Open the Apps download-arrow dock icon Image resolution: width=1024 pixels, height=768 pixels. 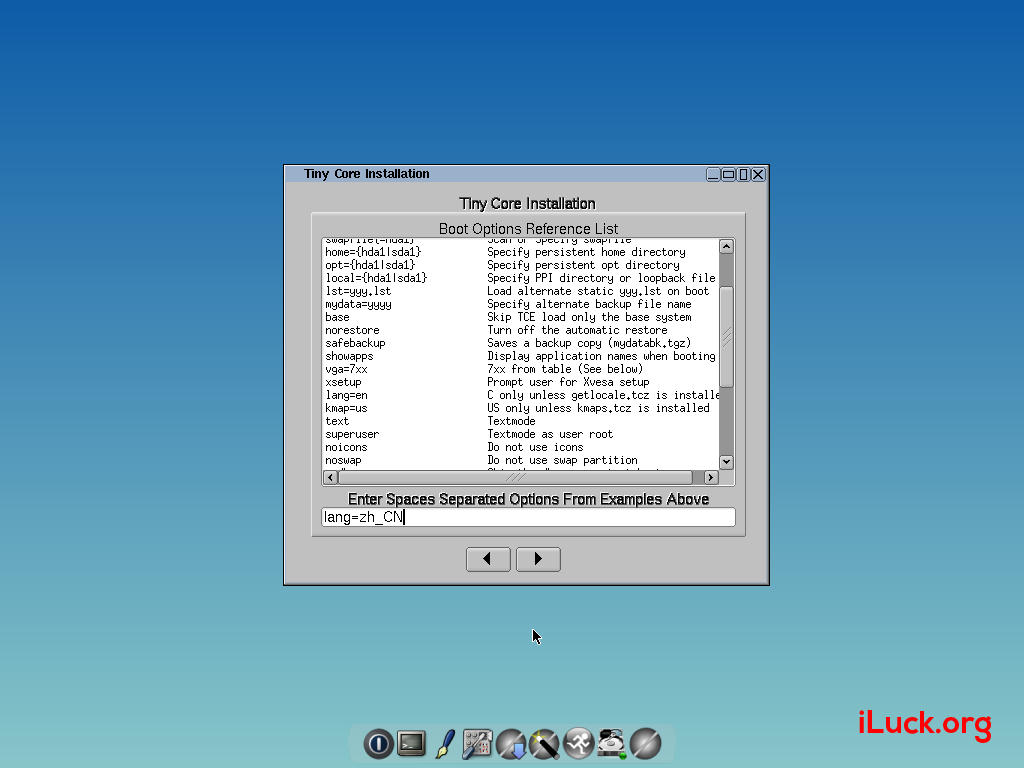click(x=511, y=744)
